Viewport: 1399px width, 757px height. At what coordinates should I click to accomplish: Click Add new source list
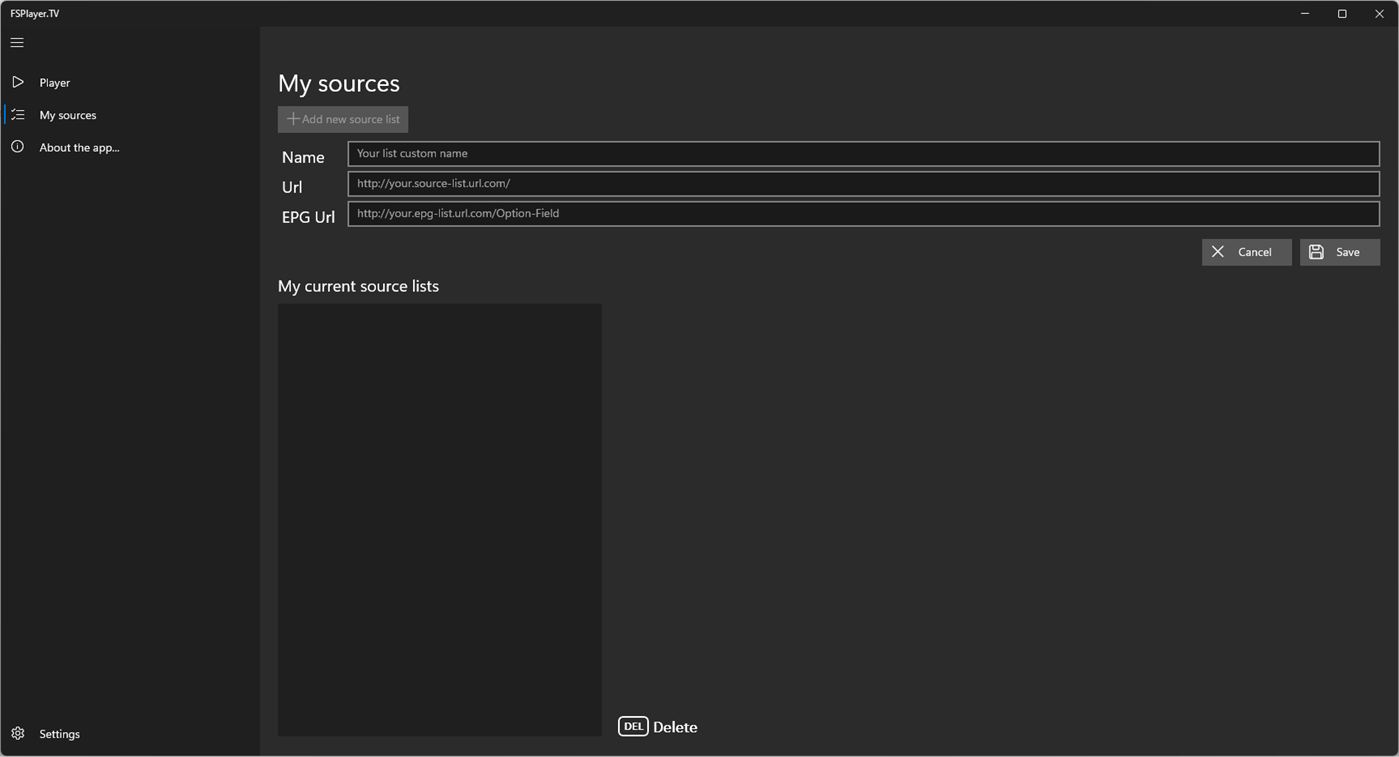pyautogui.click(x=342, y=119)
